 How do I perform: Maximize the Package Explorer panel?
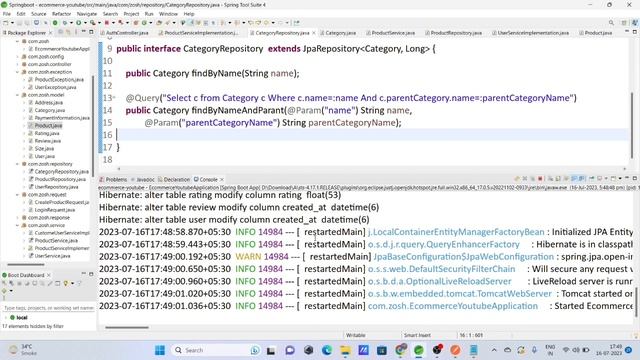(x=91, y=32)
